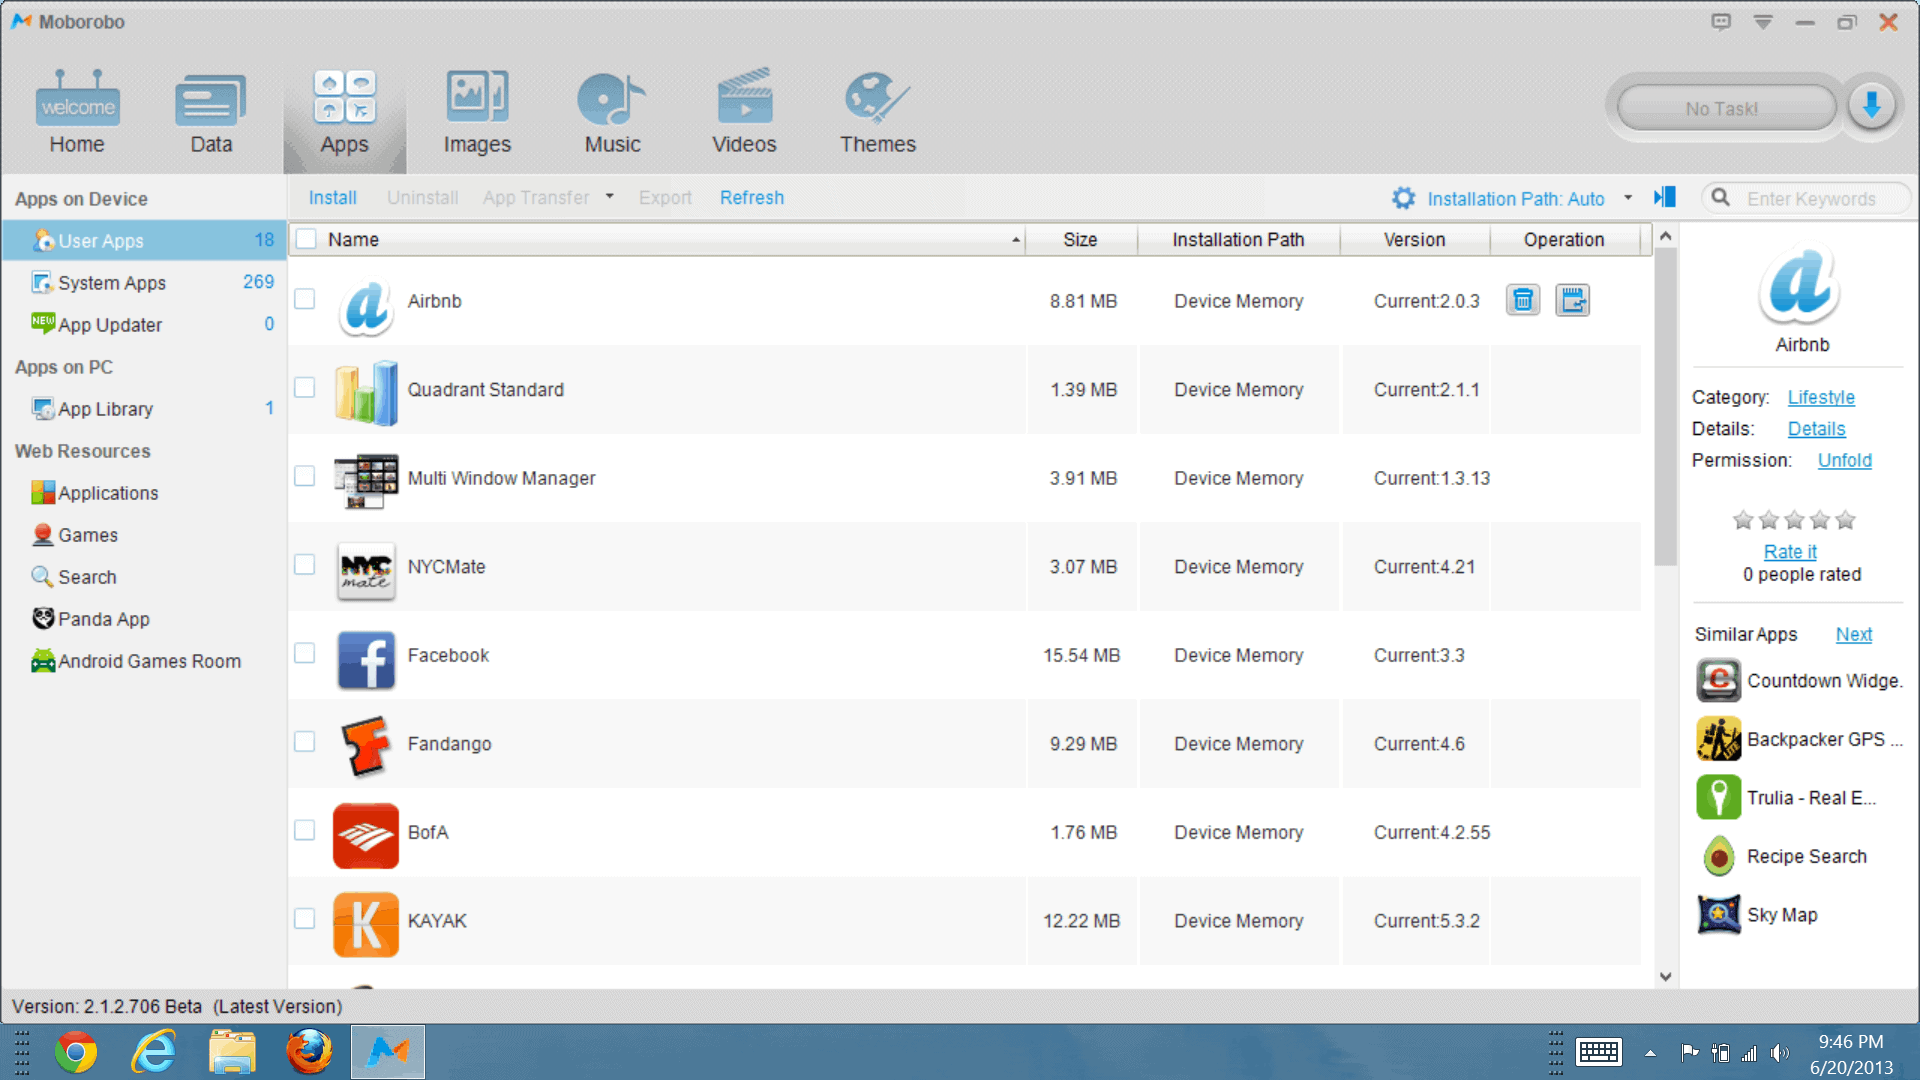Open the App Transfer dropdown arrow
Screen dimensions: 1920x1080
609,197
